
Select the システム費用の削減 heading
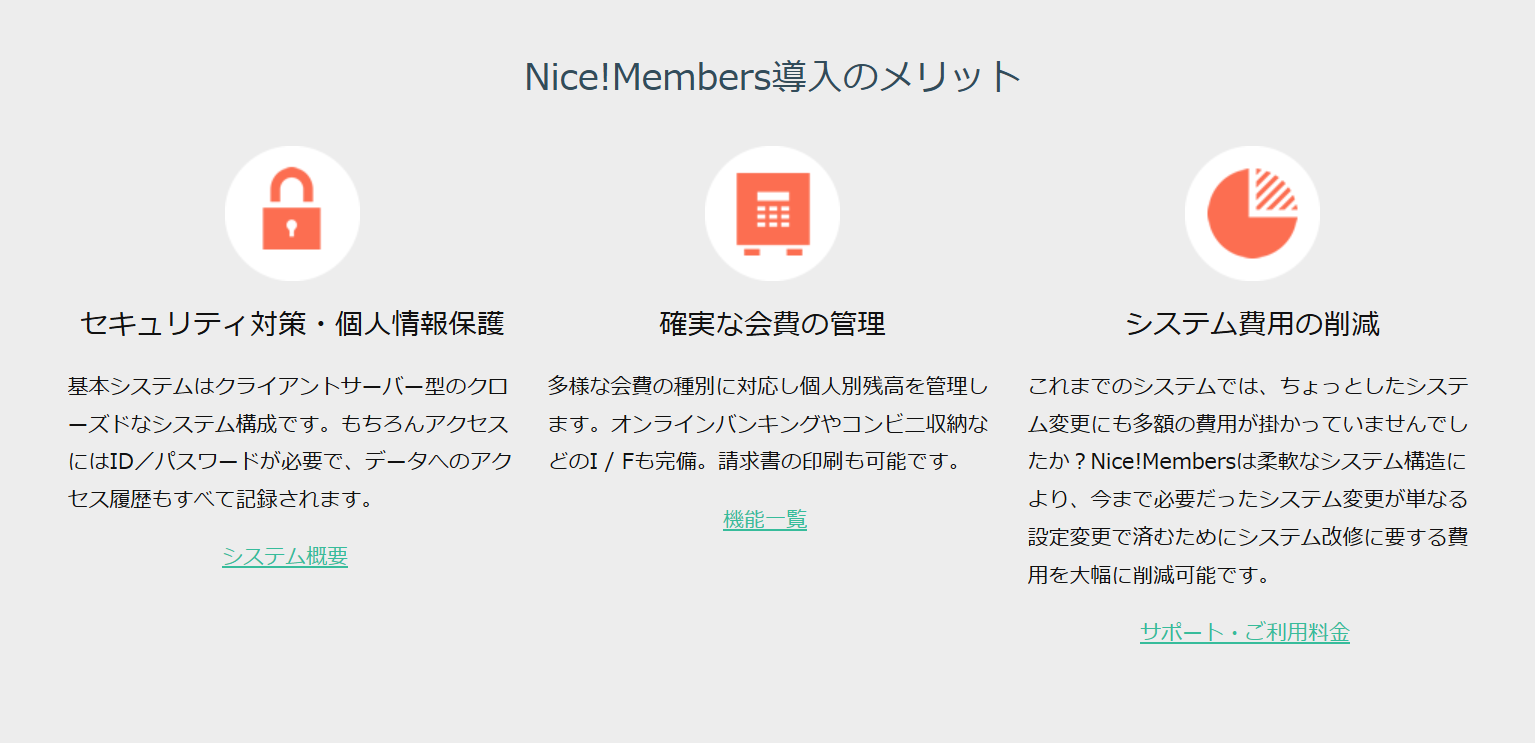[1252, 324]
